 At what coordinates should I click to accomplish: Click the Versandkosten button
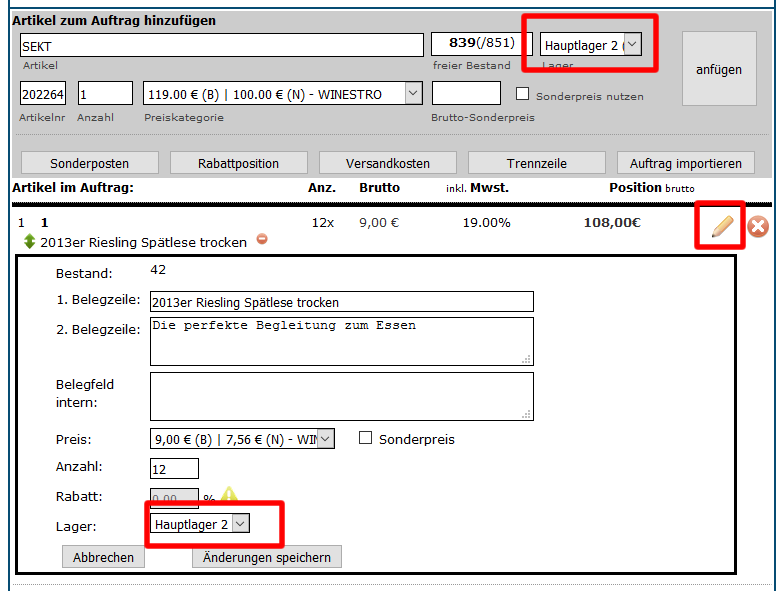pyautogui.click(x=387, y=163)
